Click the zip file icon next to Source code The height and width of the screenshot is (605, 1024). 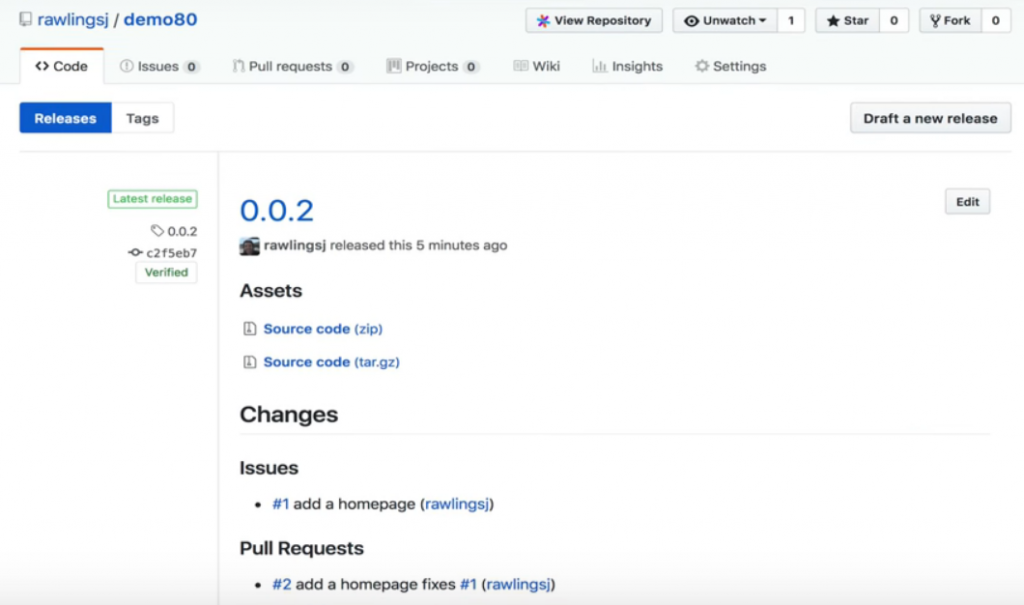point(249,329)
